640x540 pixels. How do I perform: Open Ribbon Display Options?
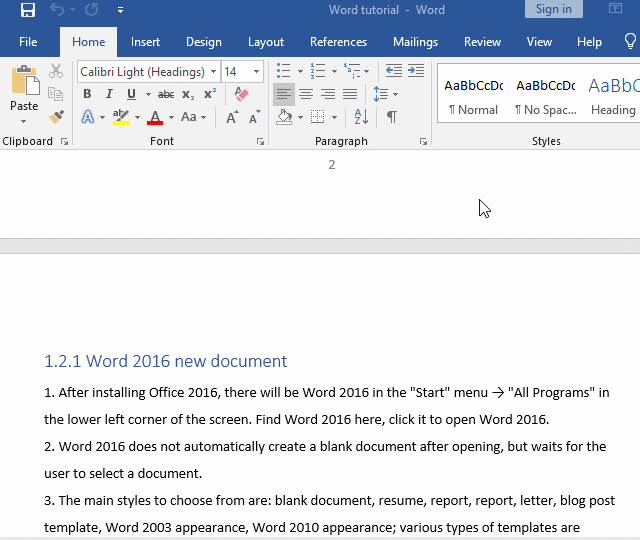[616, 8]
